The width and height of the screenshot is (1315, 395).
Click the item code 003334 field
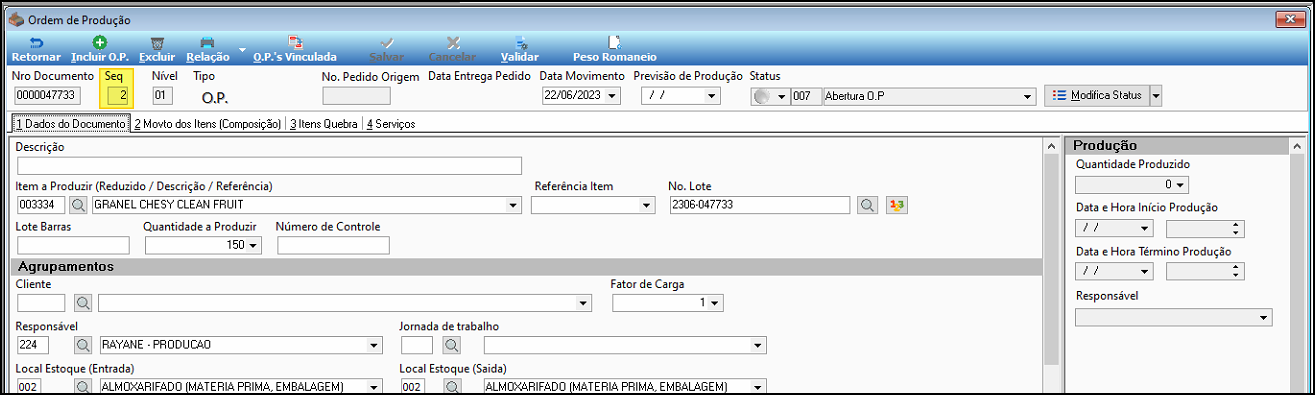click(41, 205)
